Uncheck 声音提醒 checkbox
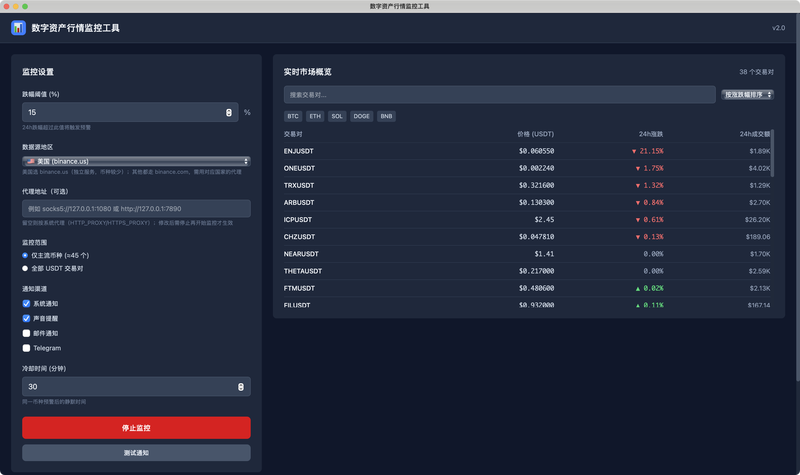Image resolution: width=800 pixels, height=475 pixels. coord(26,318)
